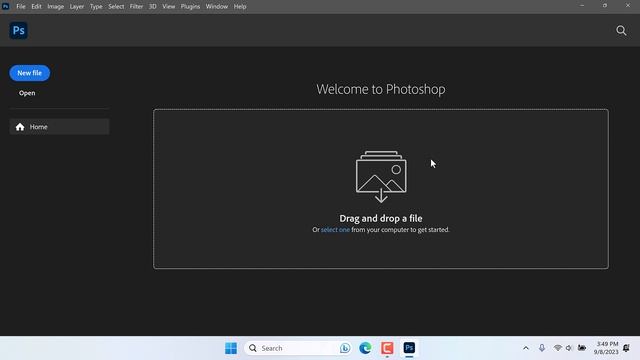Click the battery tray icon
The image size is (640, 360).
[x=582, y=348]
